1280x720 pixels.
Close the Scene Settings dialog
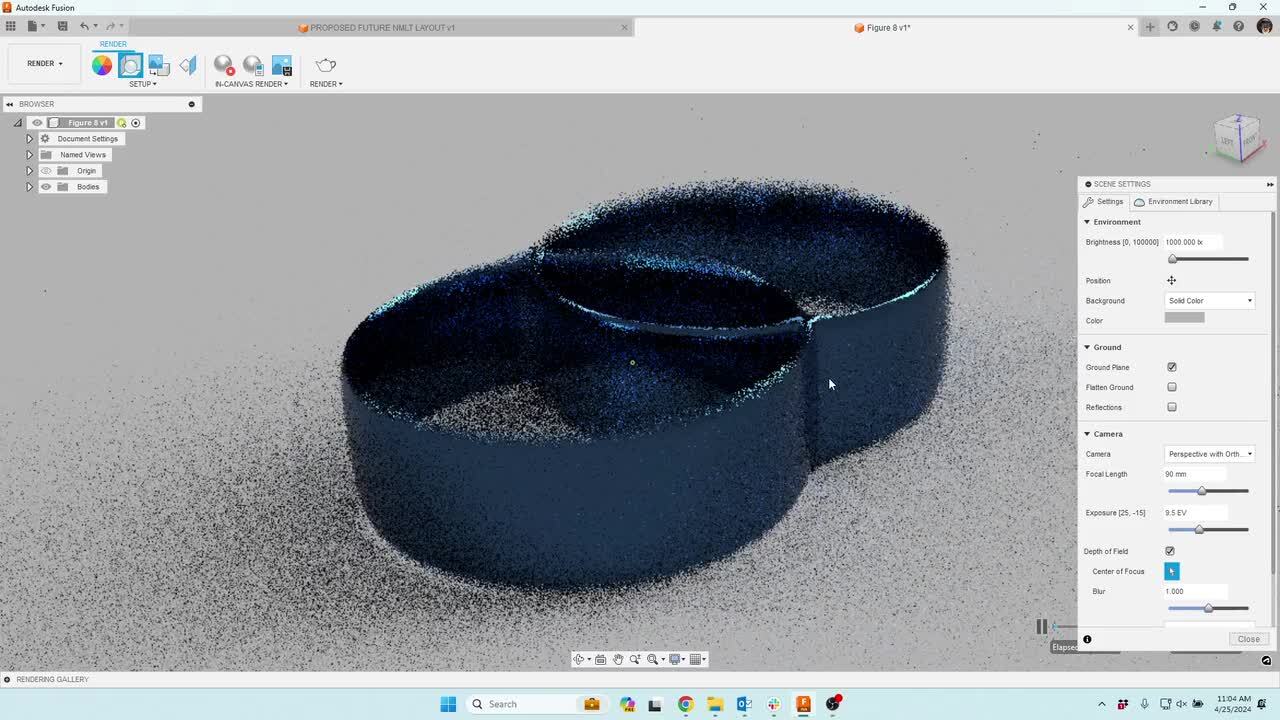pyautogui.click(x=1248, y=639)
